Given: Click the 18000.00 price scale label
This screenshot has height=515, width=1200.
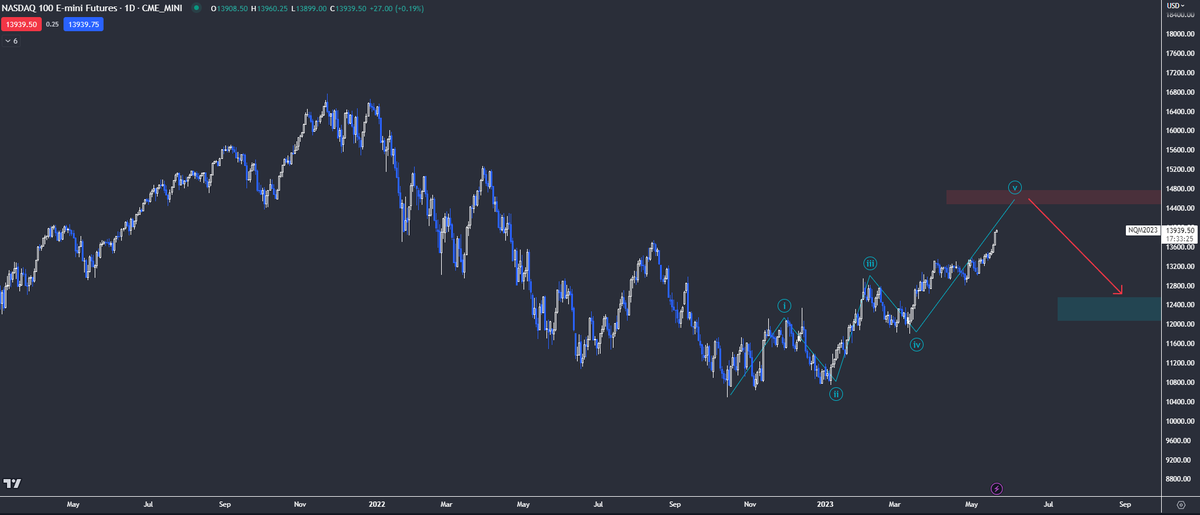Looking at the screenshot, I should coord(1181,33).
